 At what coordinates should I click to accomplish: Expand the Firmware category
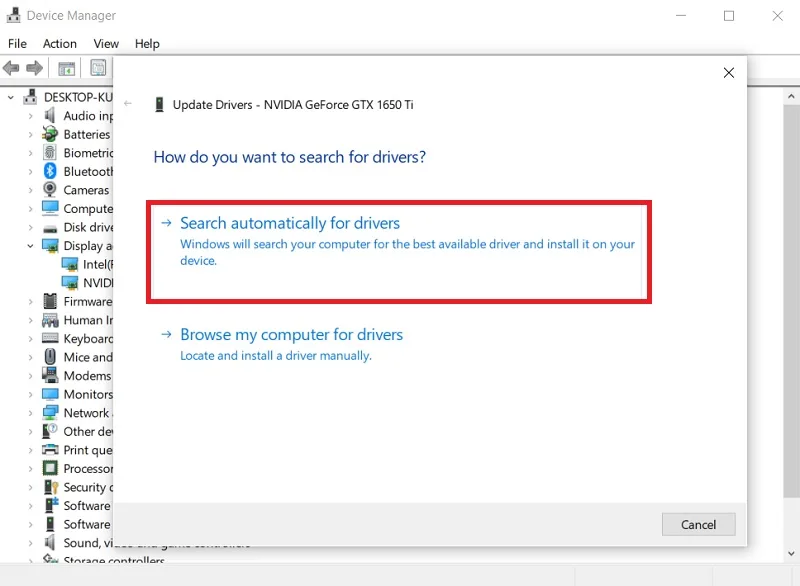[30, 302]
